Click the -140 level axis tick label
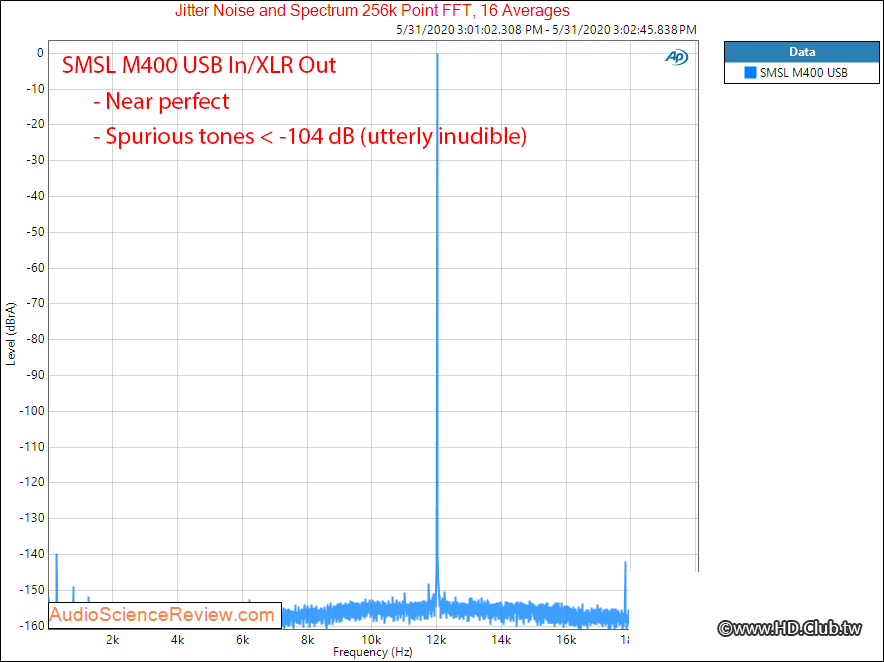The image size is (884, 662). pos(32,554)
